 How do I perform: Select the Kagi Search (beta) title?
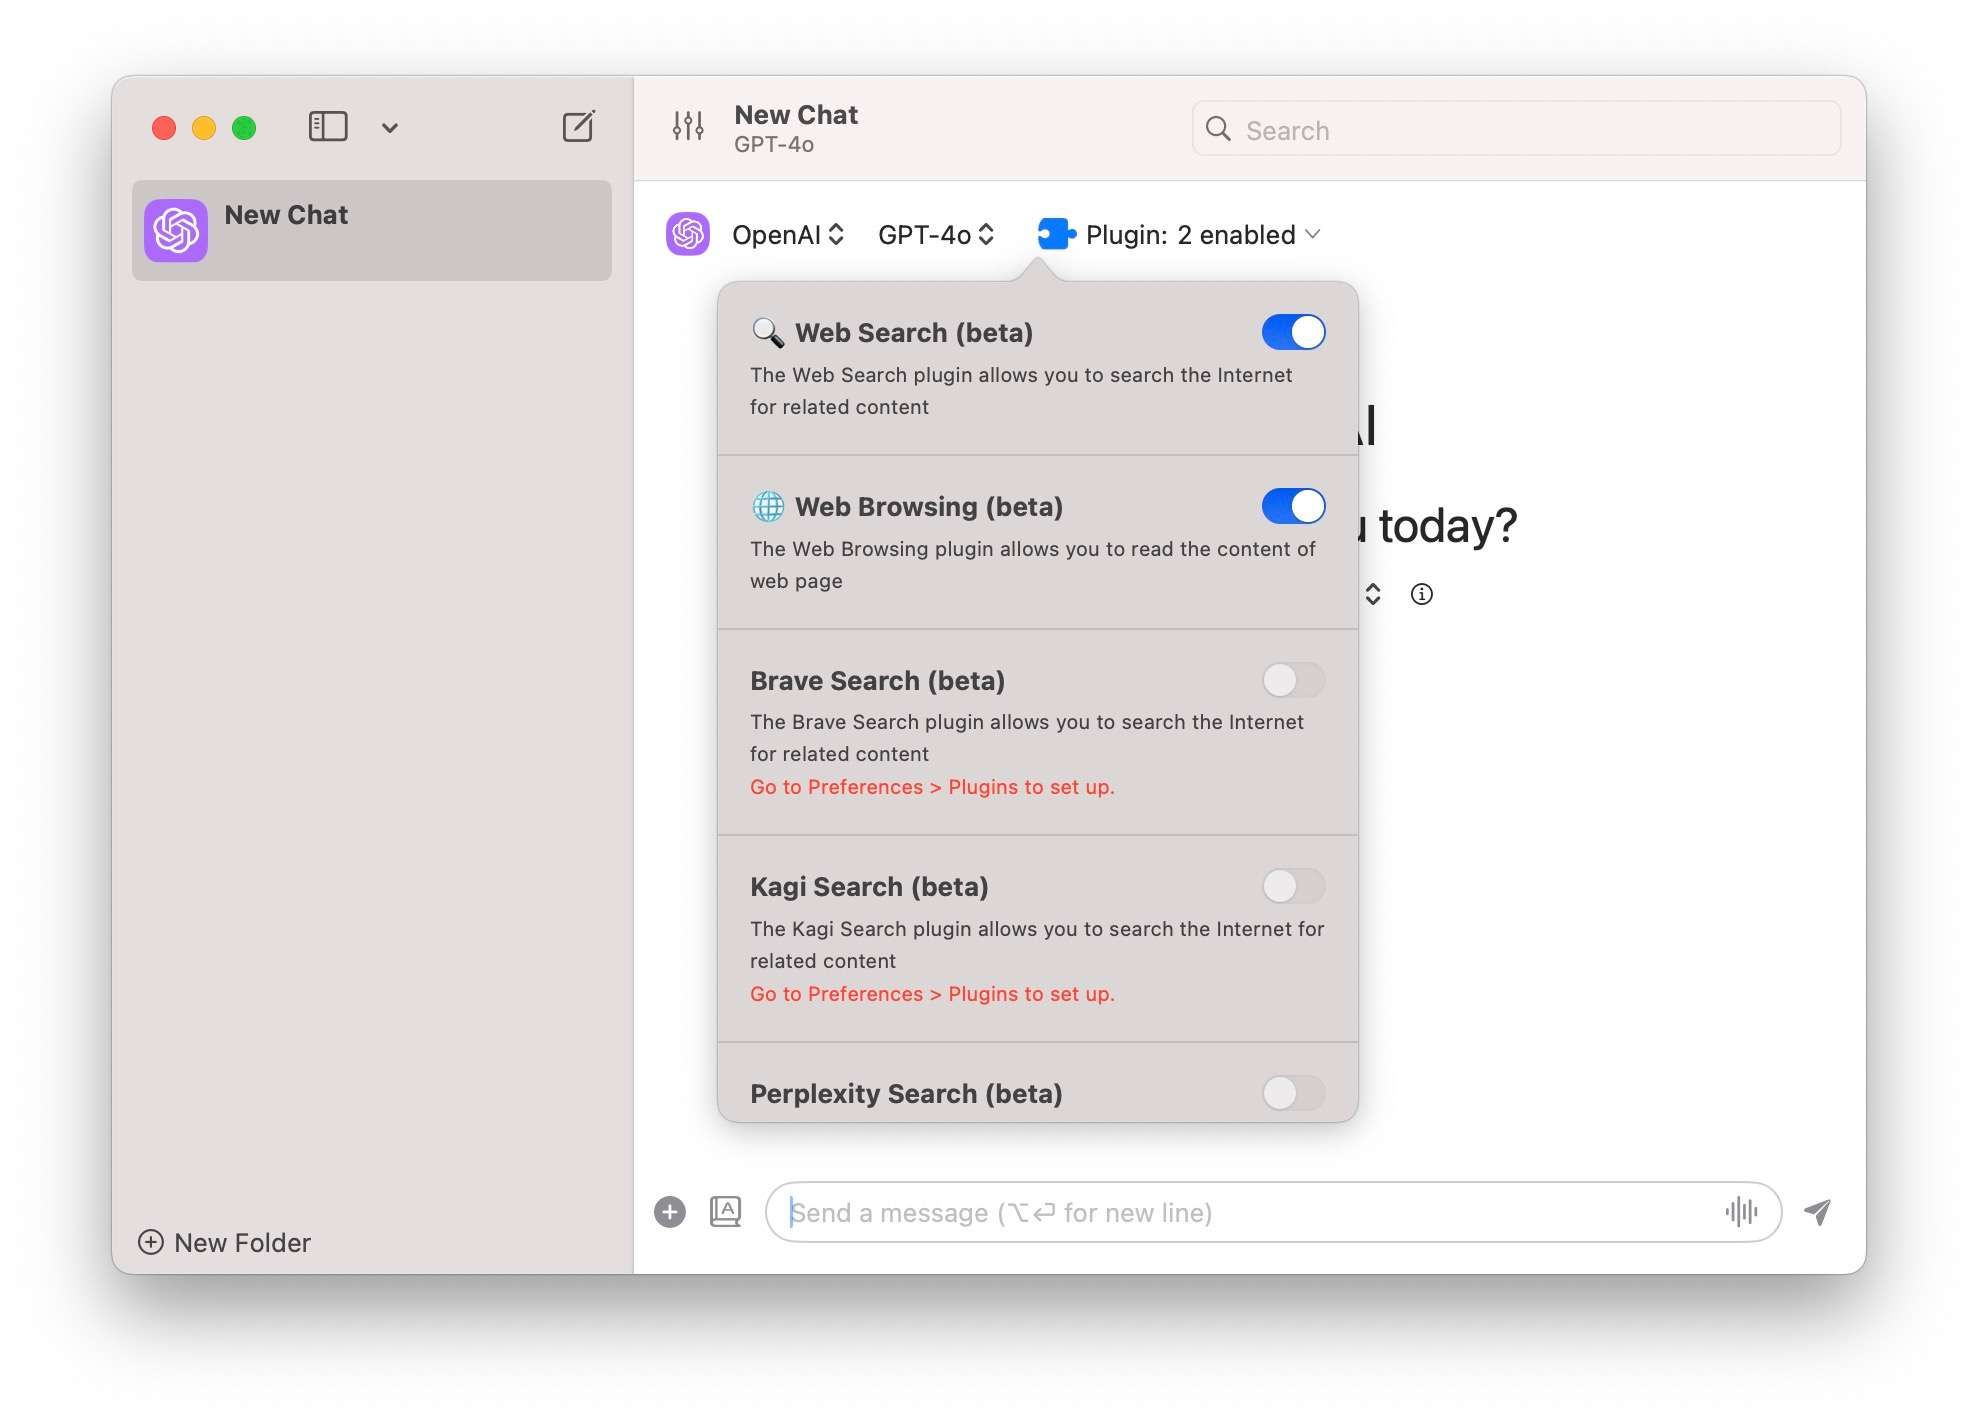point(869,887)
